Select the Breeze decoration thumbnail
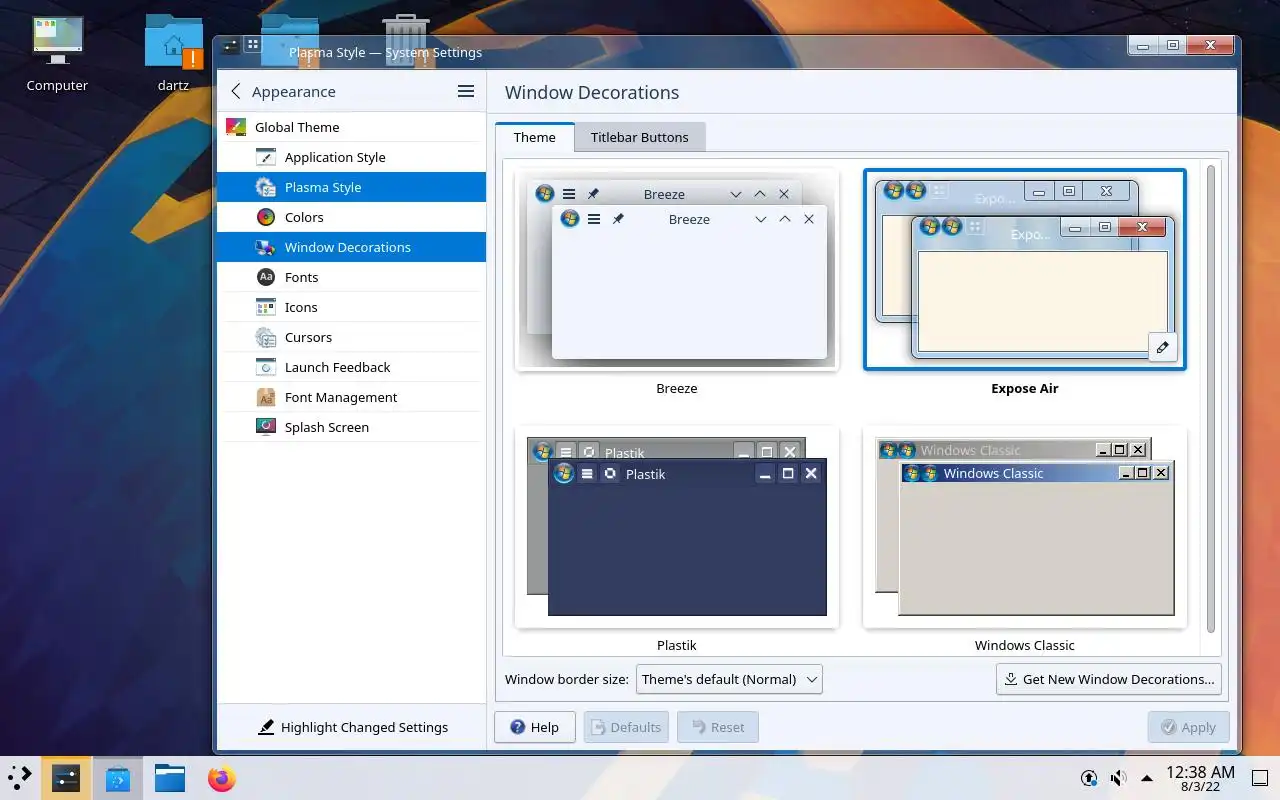 (677, 270)
